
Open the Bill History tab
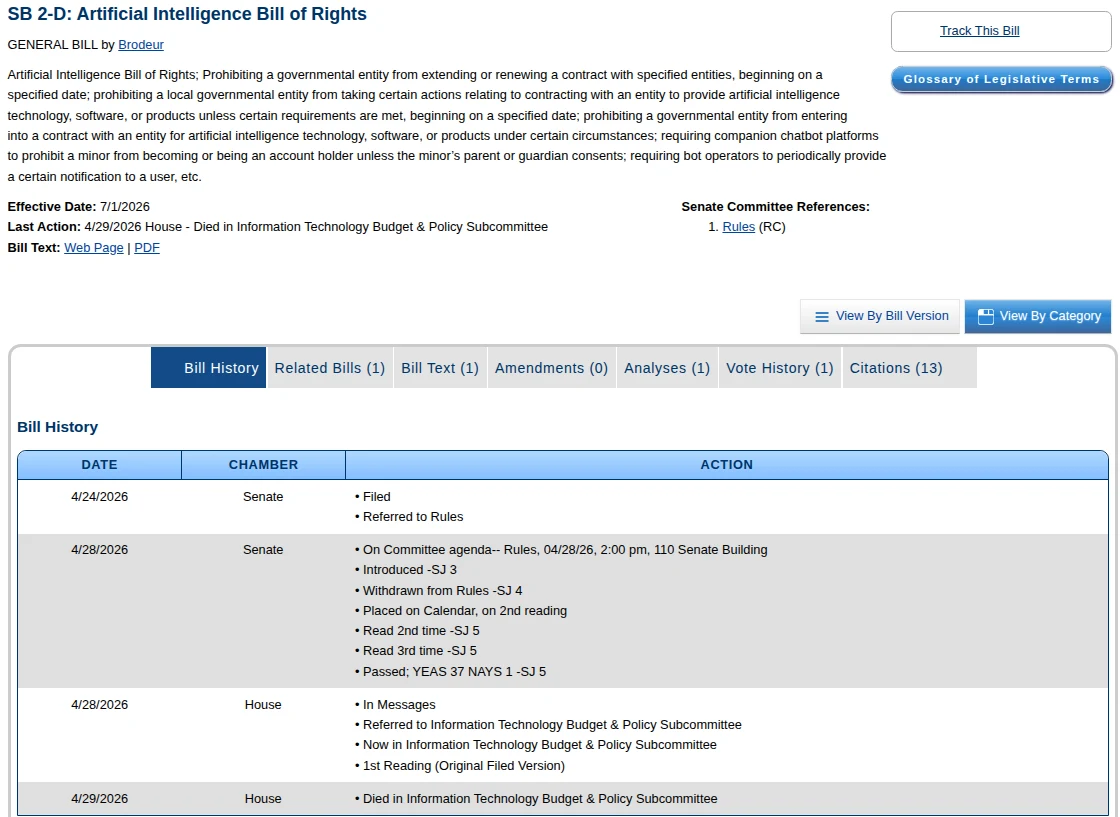pyautogui.click(x=209, y=368)
